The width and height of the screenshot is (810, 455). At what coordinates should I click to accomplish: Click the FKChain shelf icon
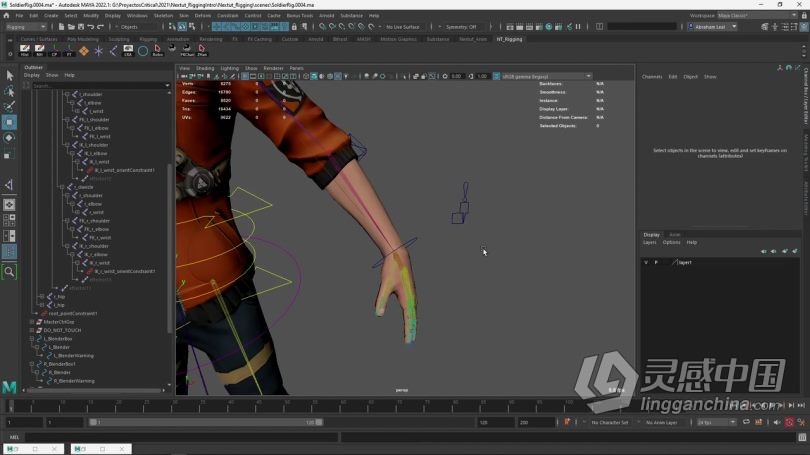pos(187,50)
